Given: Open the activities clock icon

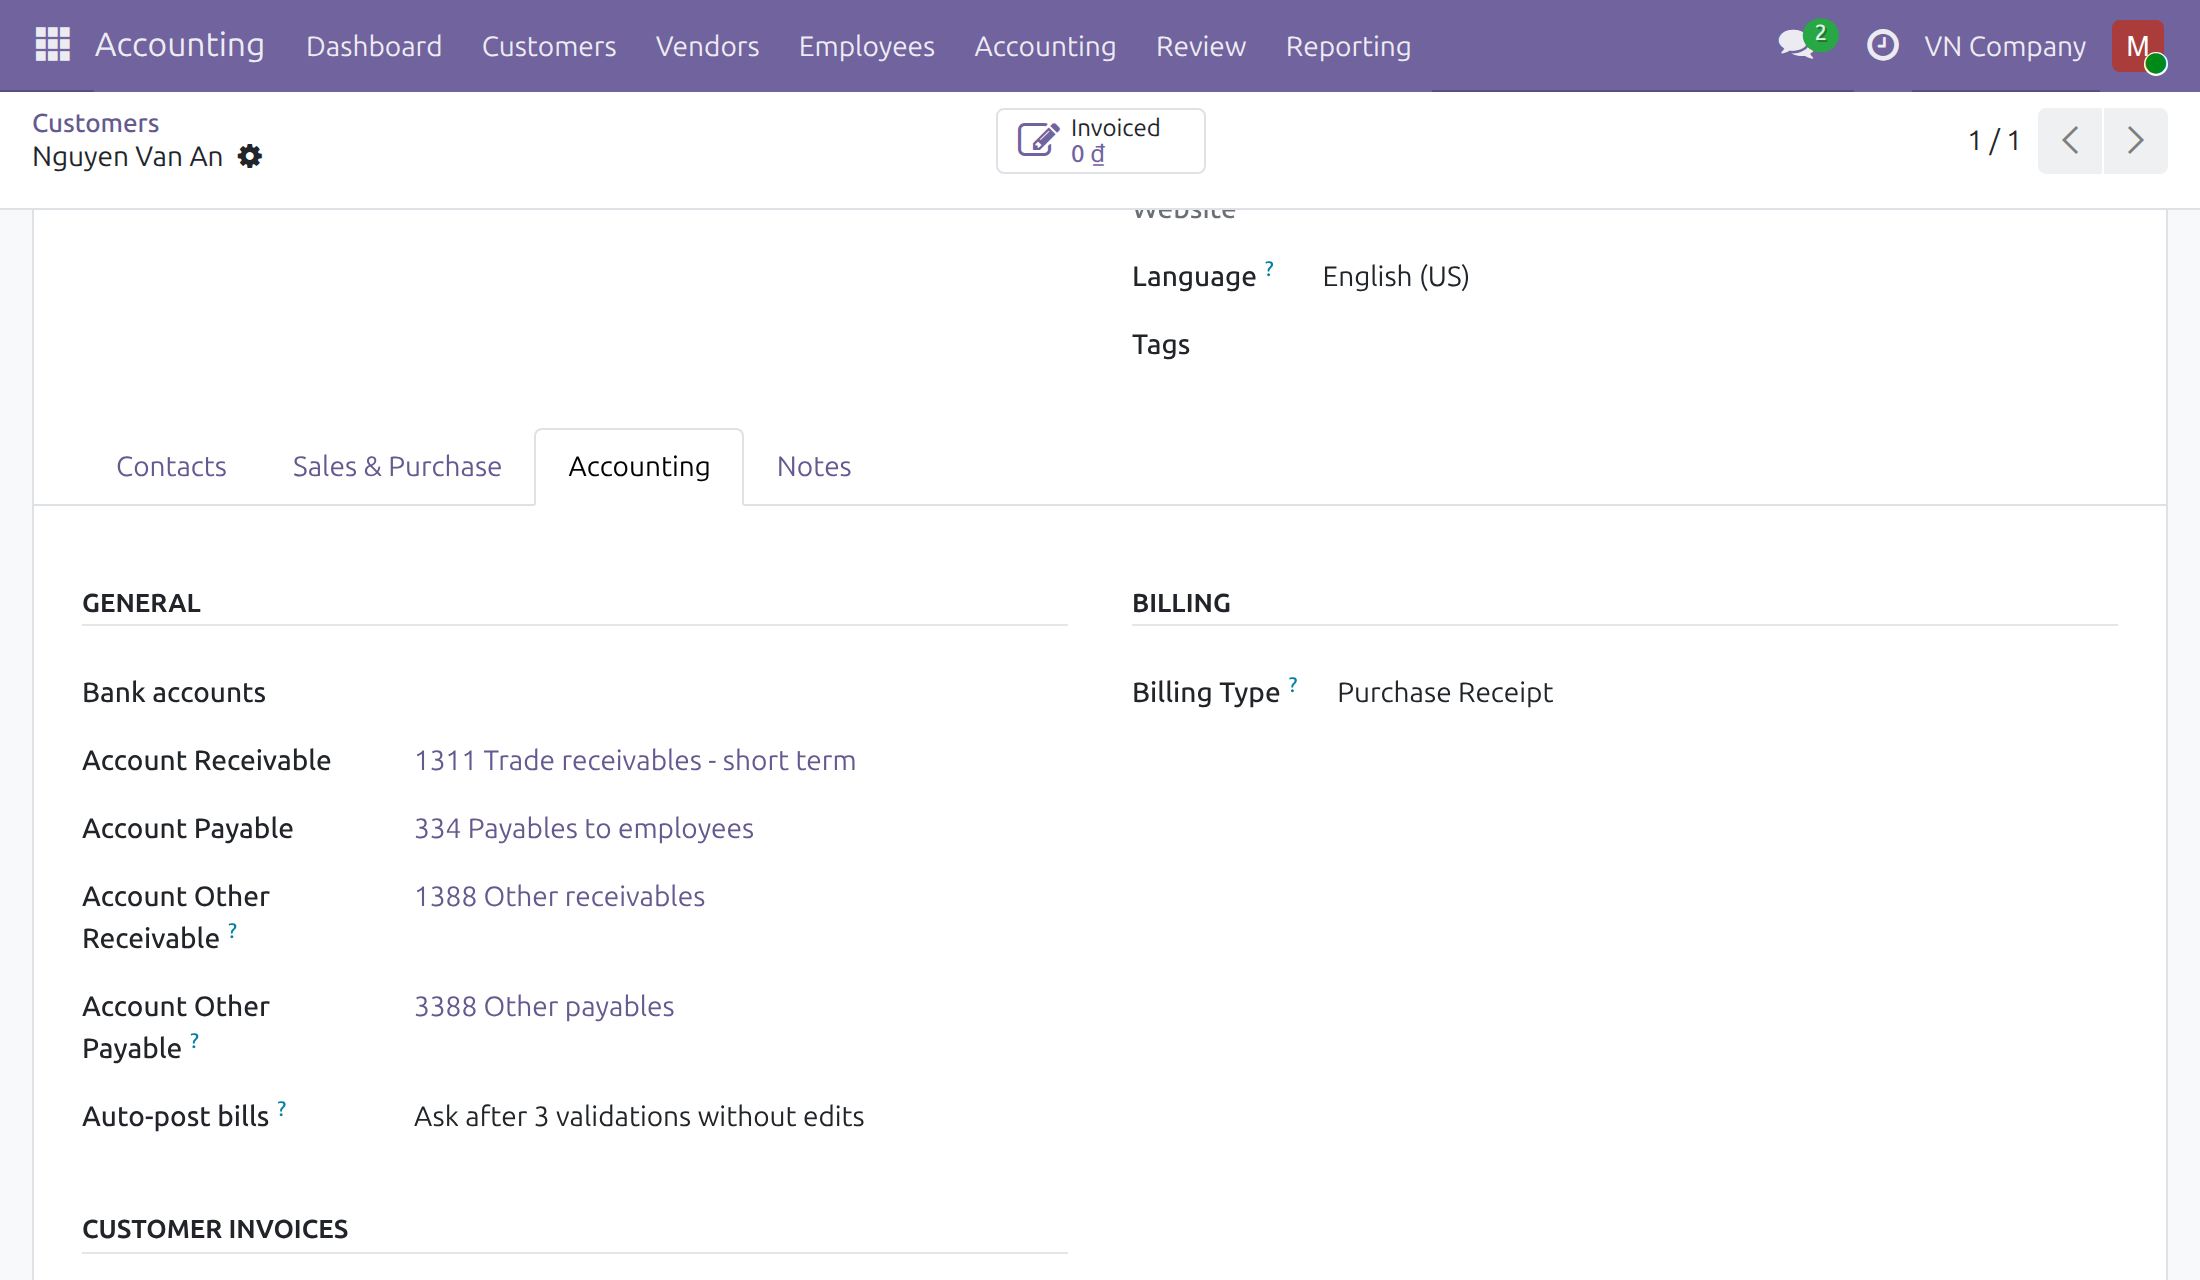Looking at the screenshot, I should point(1882,45).
